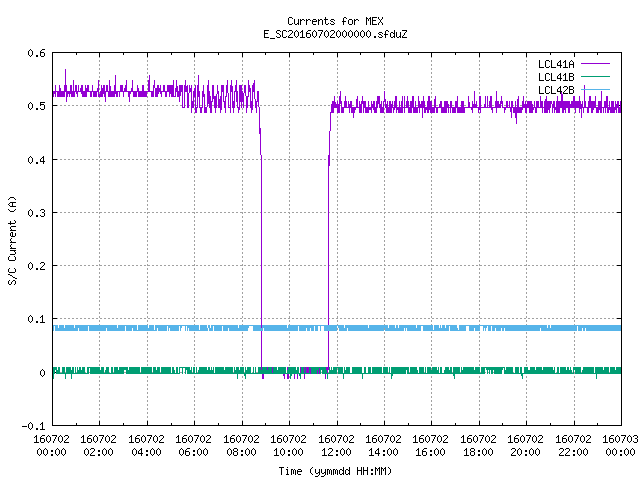The height and width of the screenshot is (480, 640).
Task: Click the x-axis tick '160702 12:00'
Action: [336, 446]
